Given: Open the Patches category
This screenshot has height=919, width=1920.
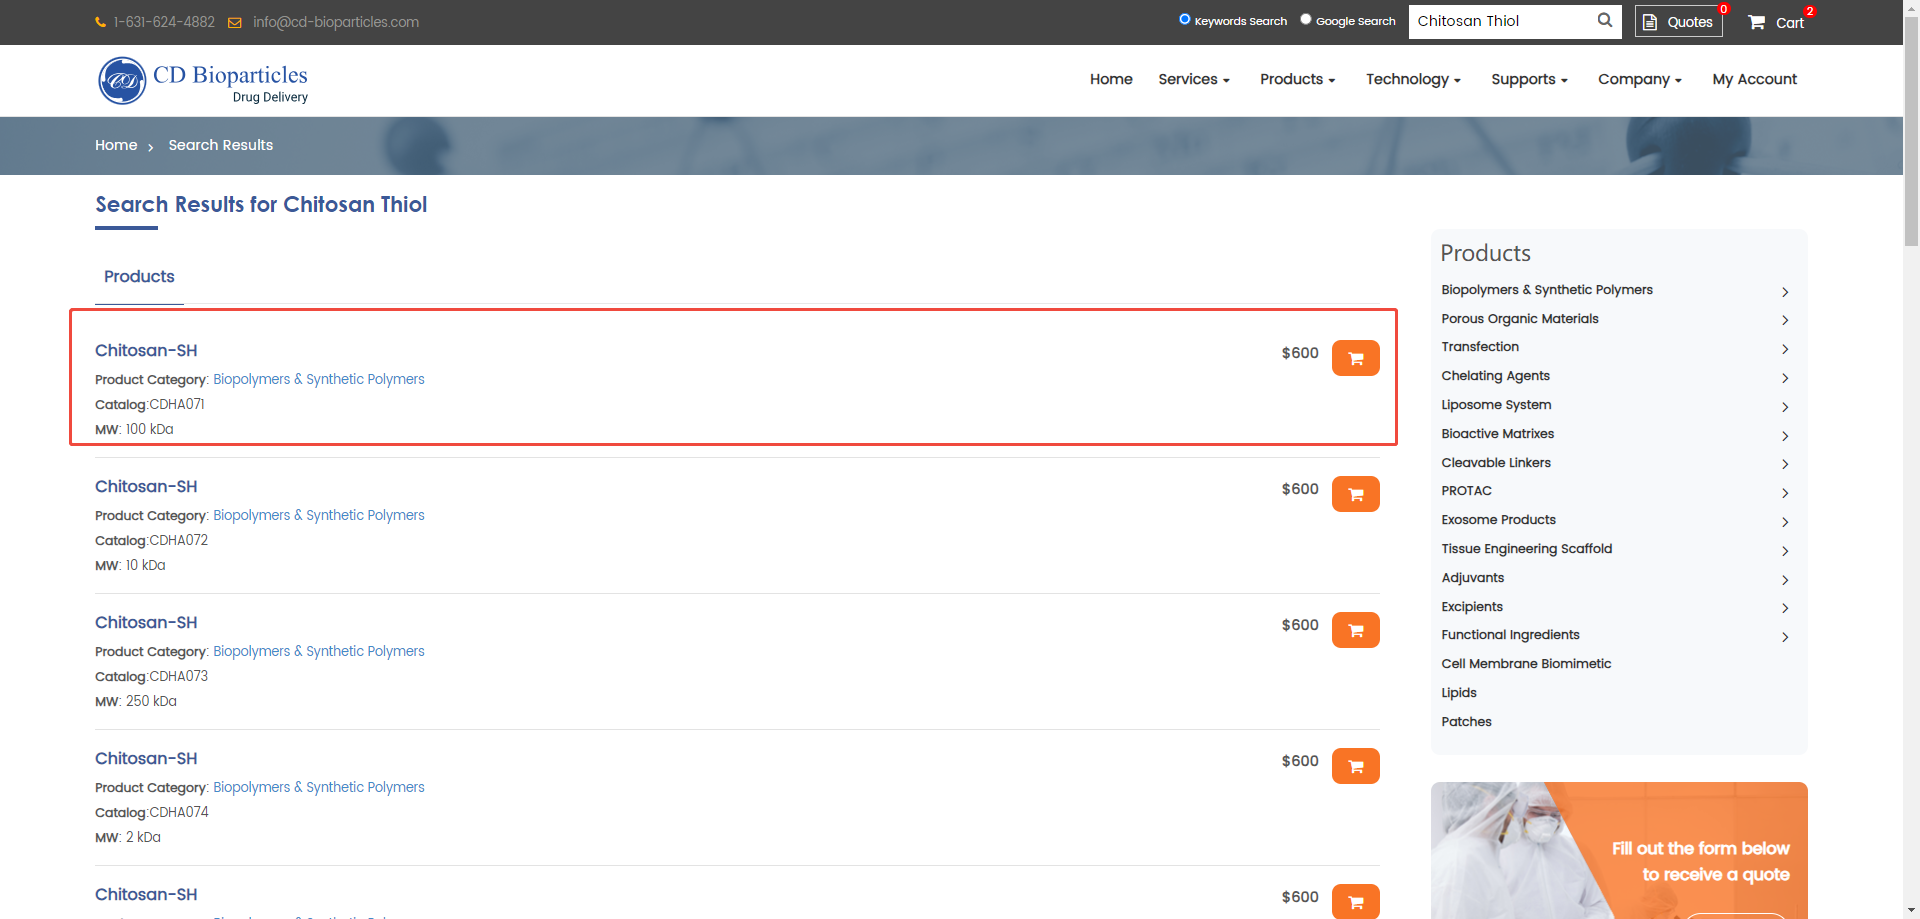Looking at the screenshot, I should [1466, 722].
